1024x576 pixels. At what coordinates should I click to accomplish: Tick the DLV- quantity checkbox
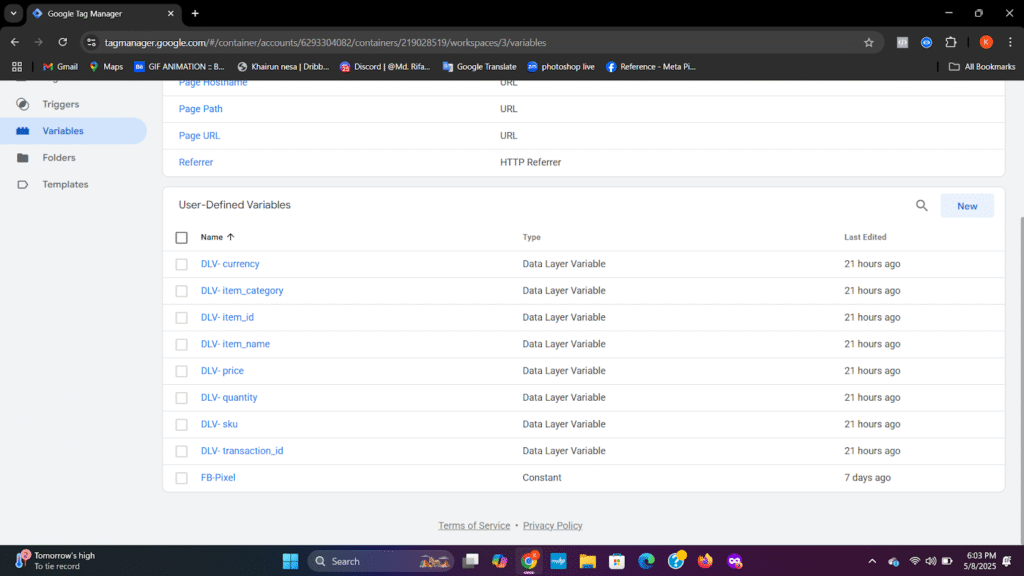(182, 398)
